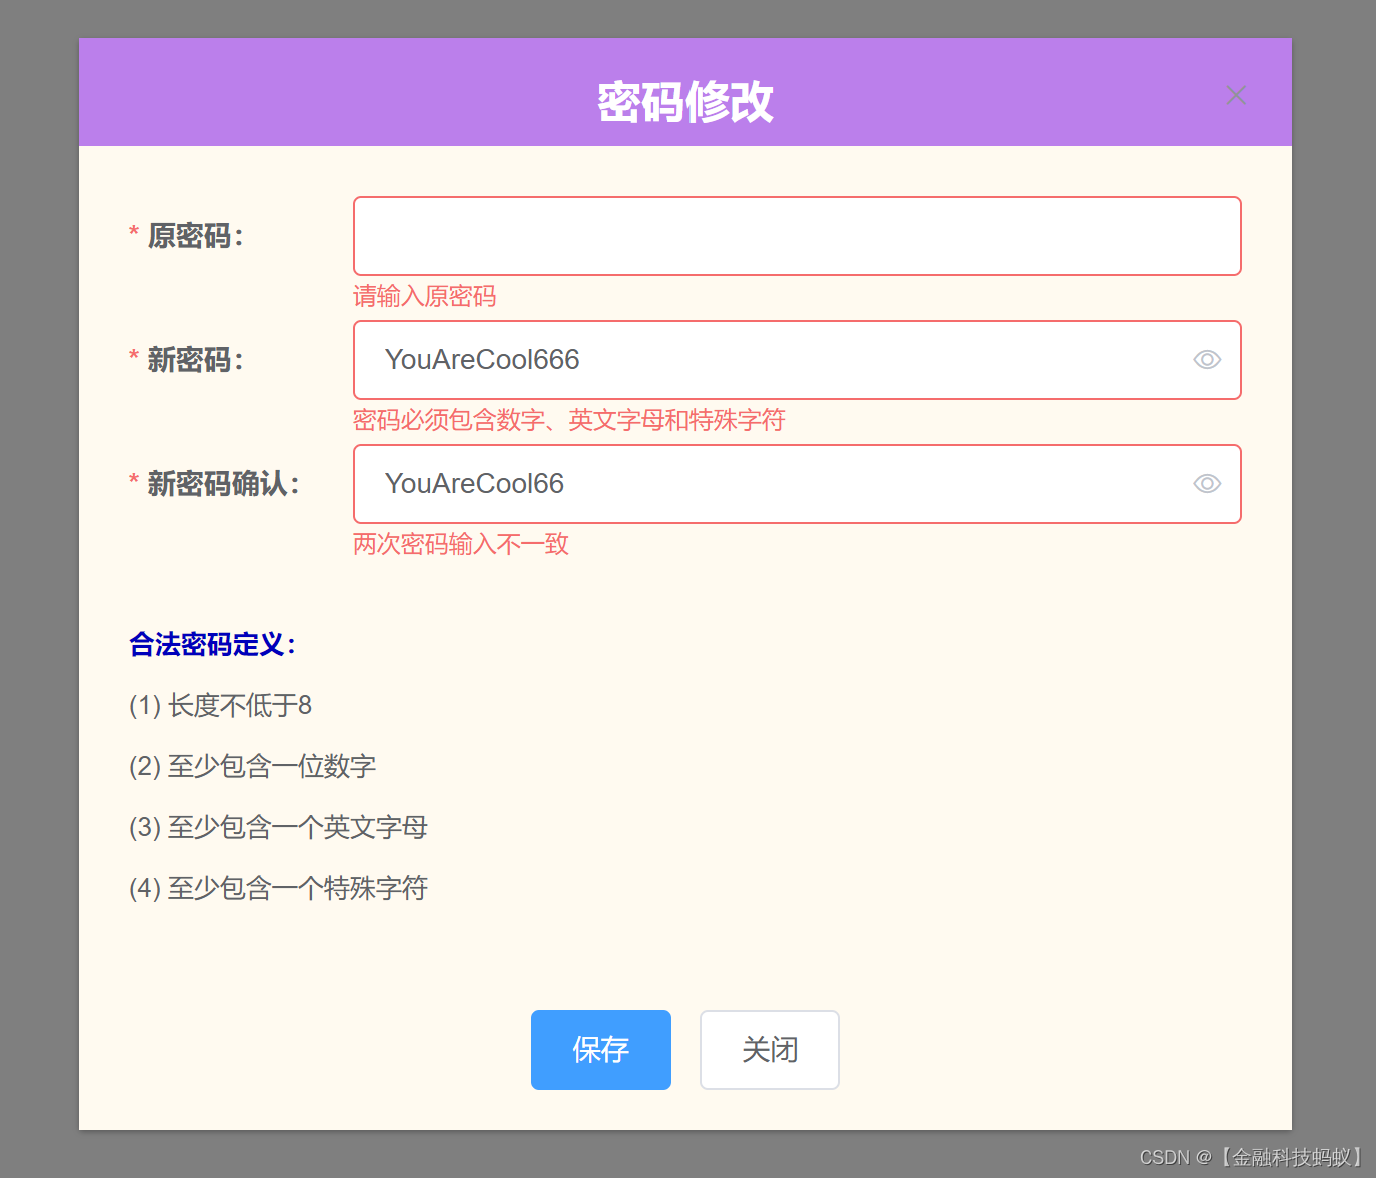Click the error text 请输入原密码
Image resolution: width=1376 pixels, height=1178 pixels.
pyautogui.click(x=425, y=296)
